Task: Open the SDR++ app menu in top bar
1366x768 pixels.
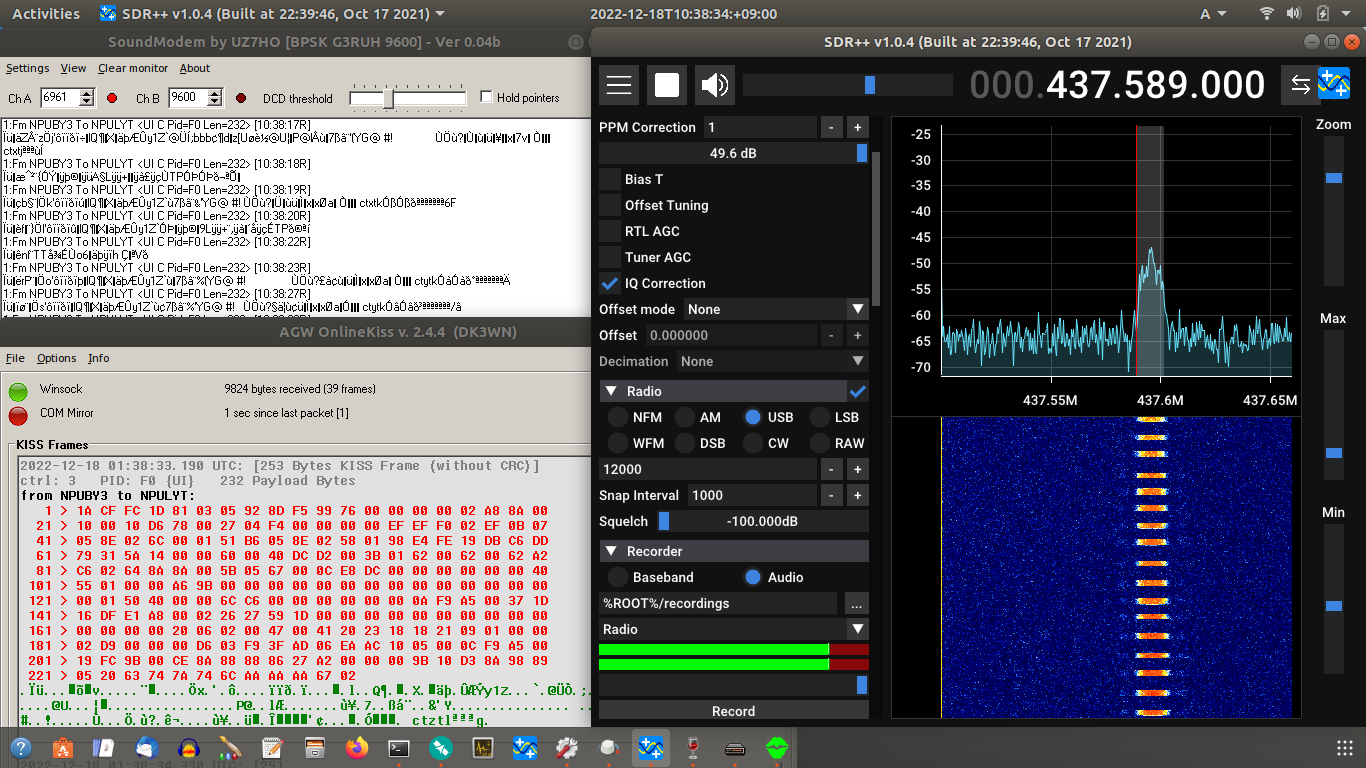Action: point(273,14)
